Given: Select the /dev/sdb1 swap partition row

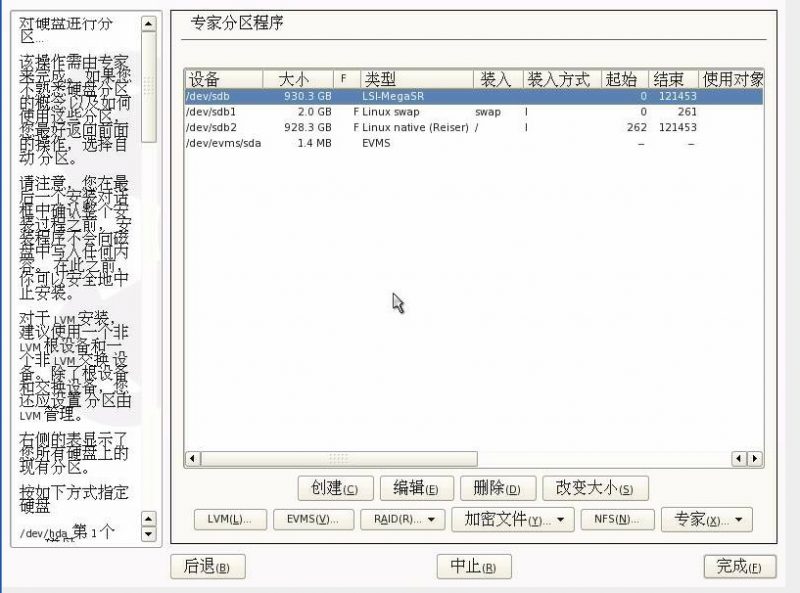Looking at the screenshot, I should (x=300, y=112).
